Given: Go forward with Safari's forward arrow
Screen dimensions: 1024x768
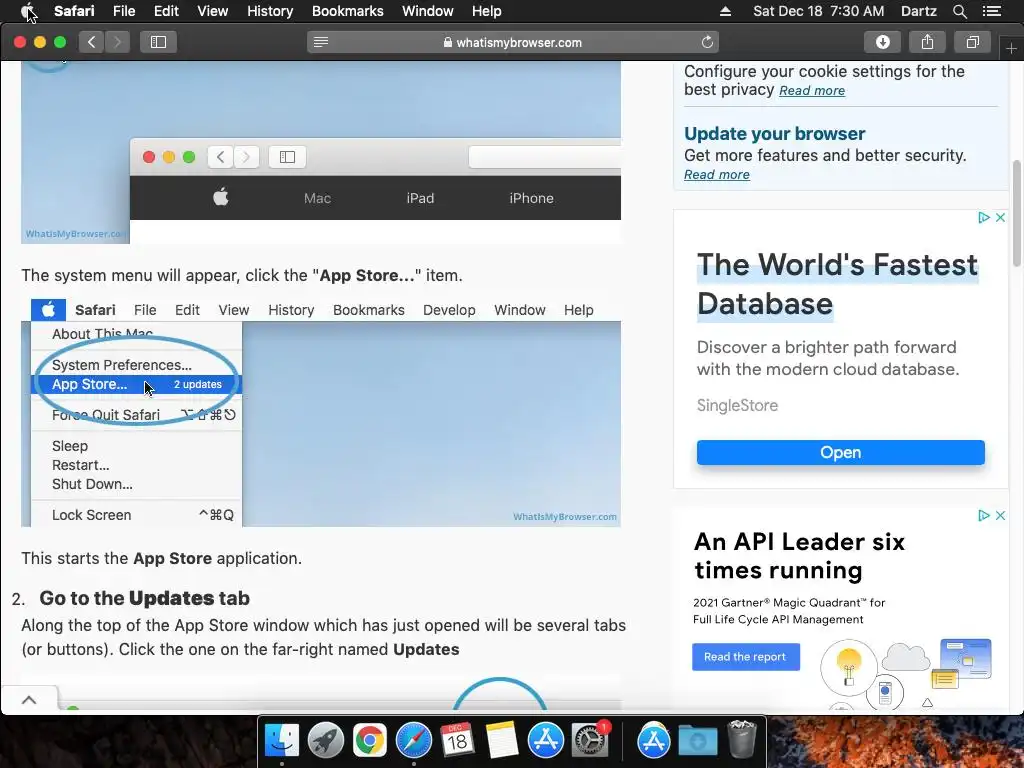Looking at the screenshot, I should pos(118,42).
